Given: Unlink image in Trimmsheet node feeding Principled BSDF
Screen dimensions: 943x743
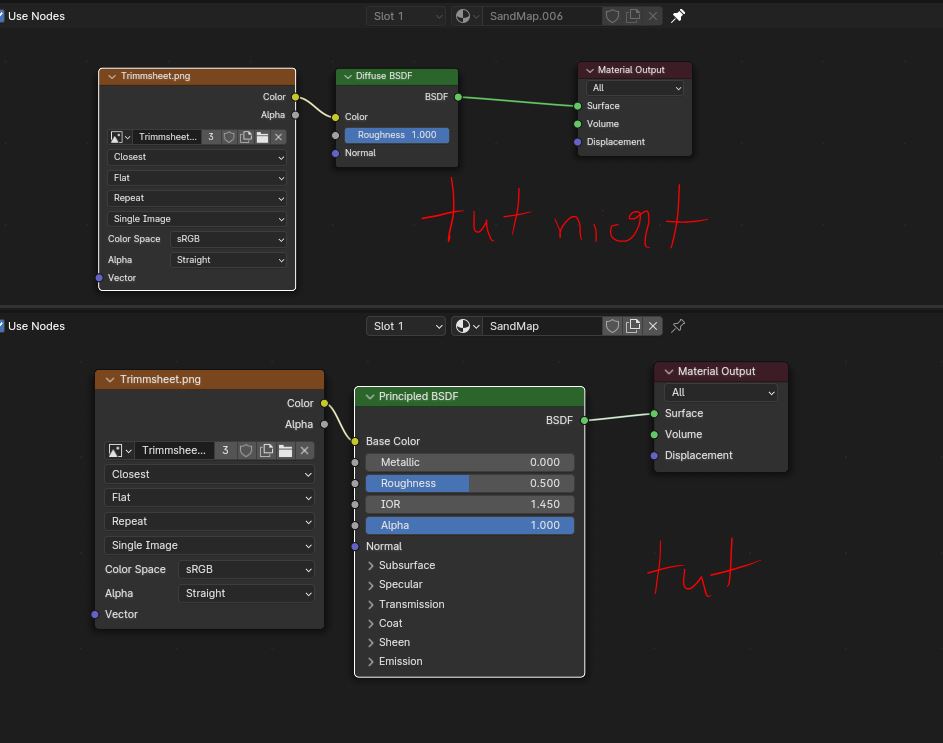Looking at the screenshot, I should (x=305, y=451).
